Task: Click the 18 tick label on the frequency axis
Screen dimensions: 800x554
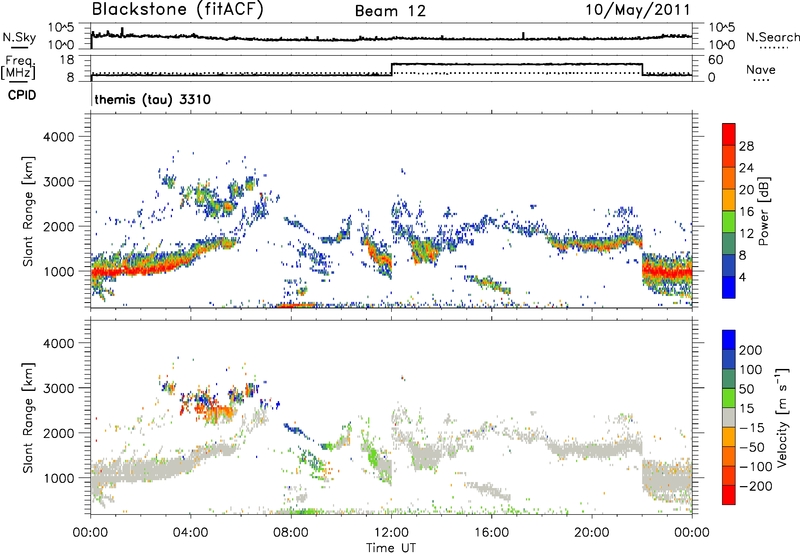Action: [x=67, y=60]
